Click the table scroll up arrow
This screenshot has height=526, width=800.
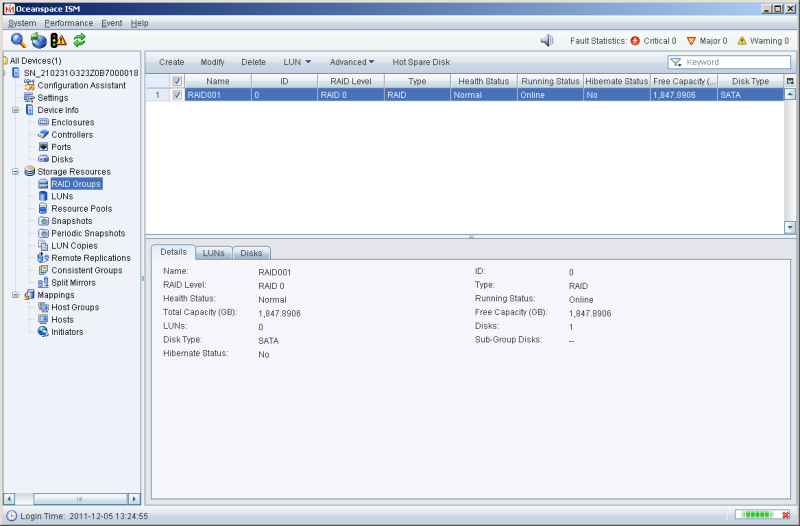coord(790,94)
